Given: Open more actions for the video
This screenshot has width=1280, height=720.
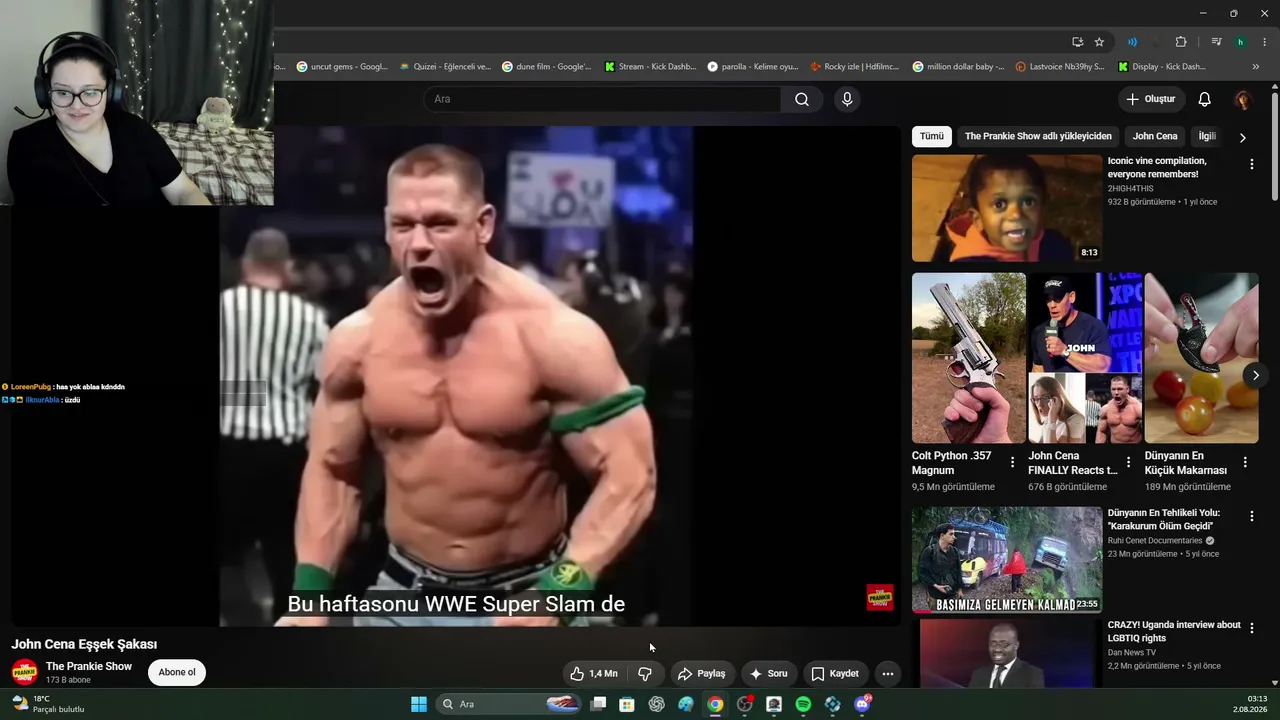Looking at the screenshot, I should (x=887, y=674).
